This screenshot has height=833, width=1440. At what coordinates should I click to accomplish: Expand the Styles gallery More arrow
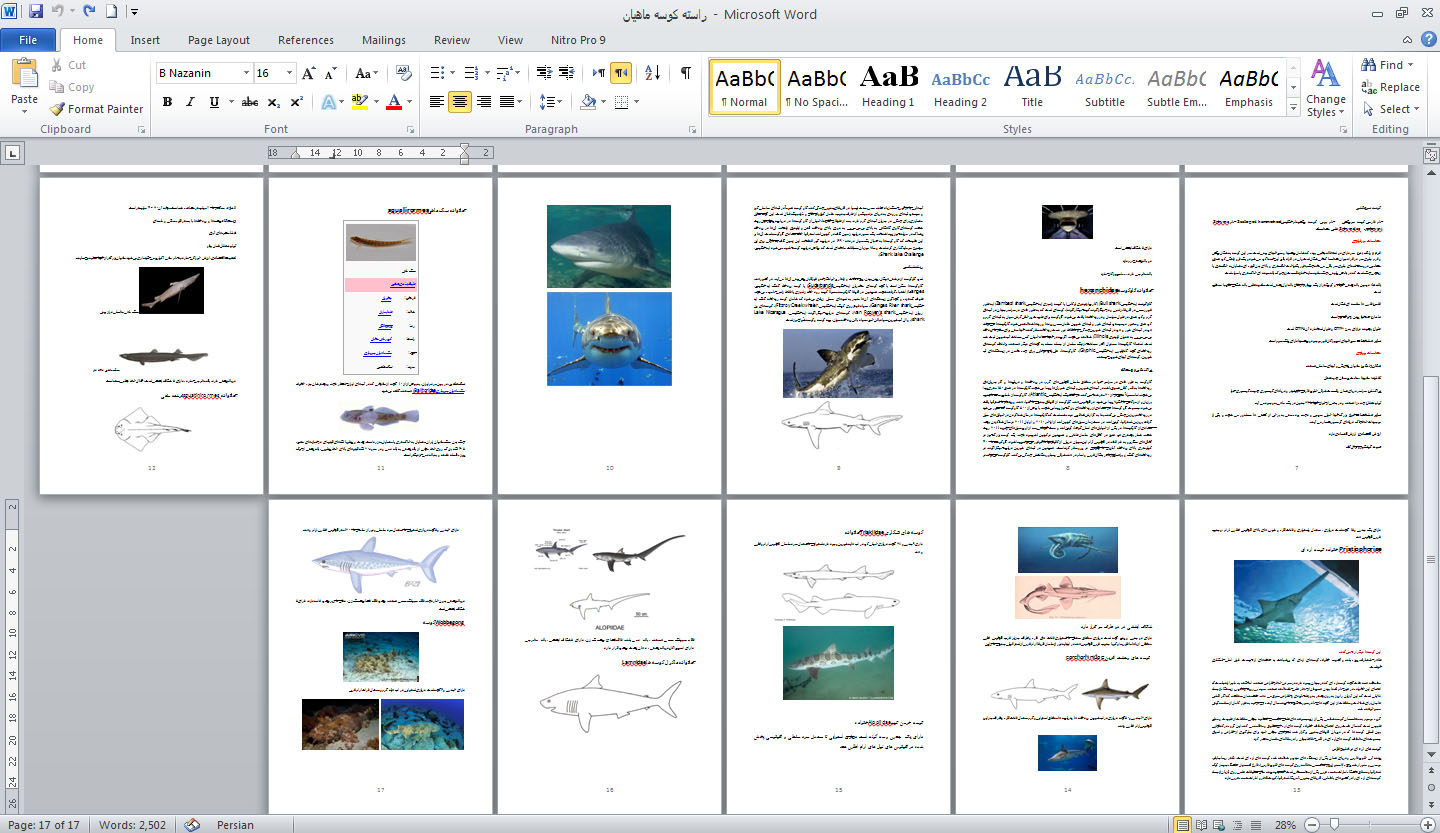[1293, 108]
